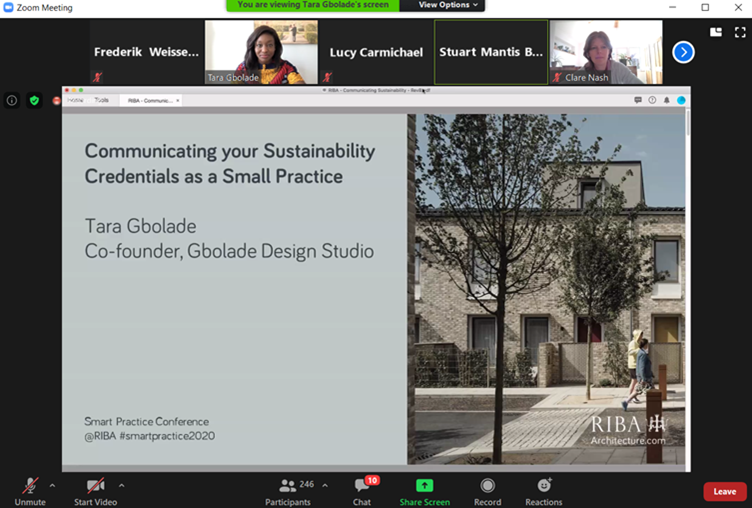The image size is (752, 508).
Task: Click the red mac close dot
Action: pos(67,90)
